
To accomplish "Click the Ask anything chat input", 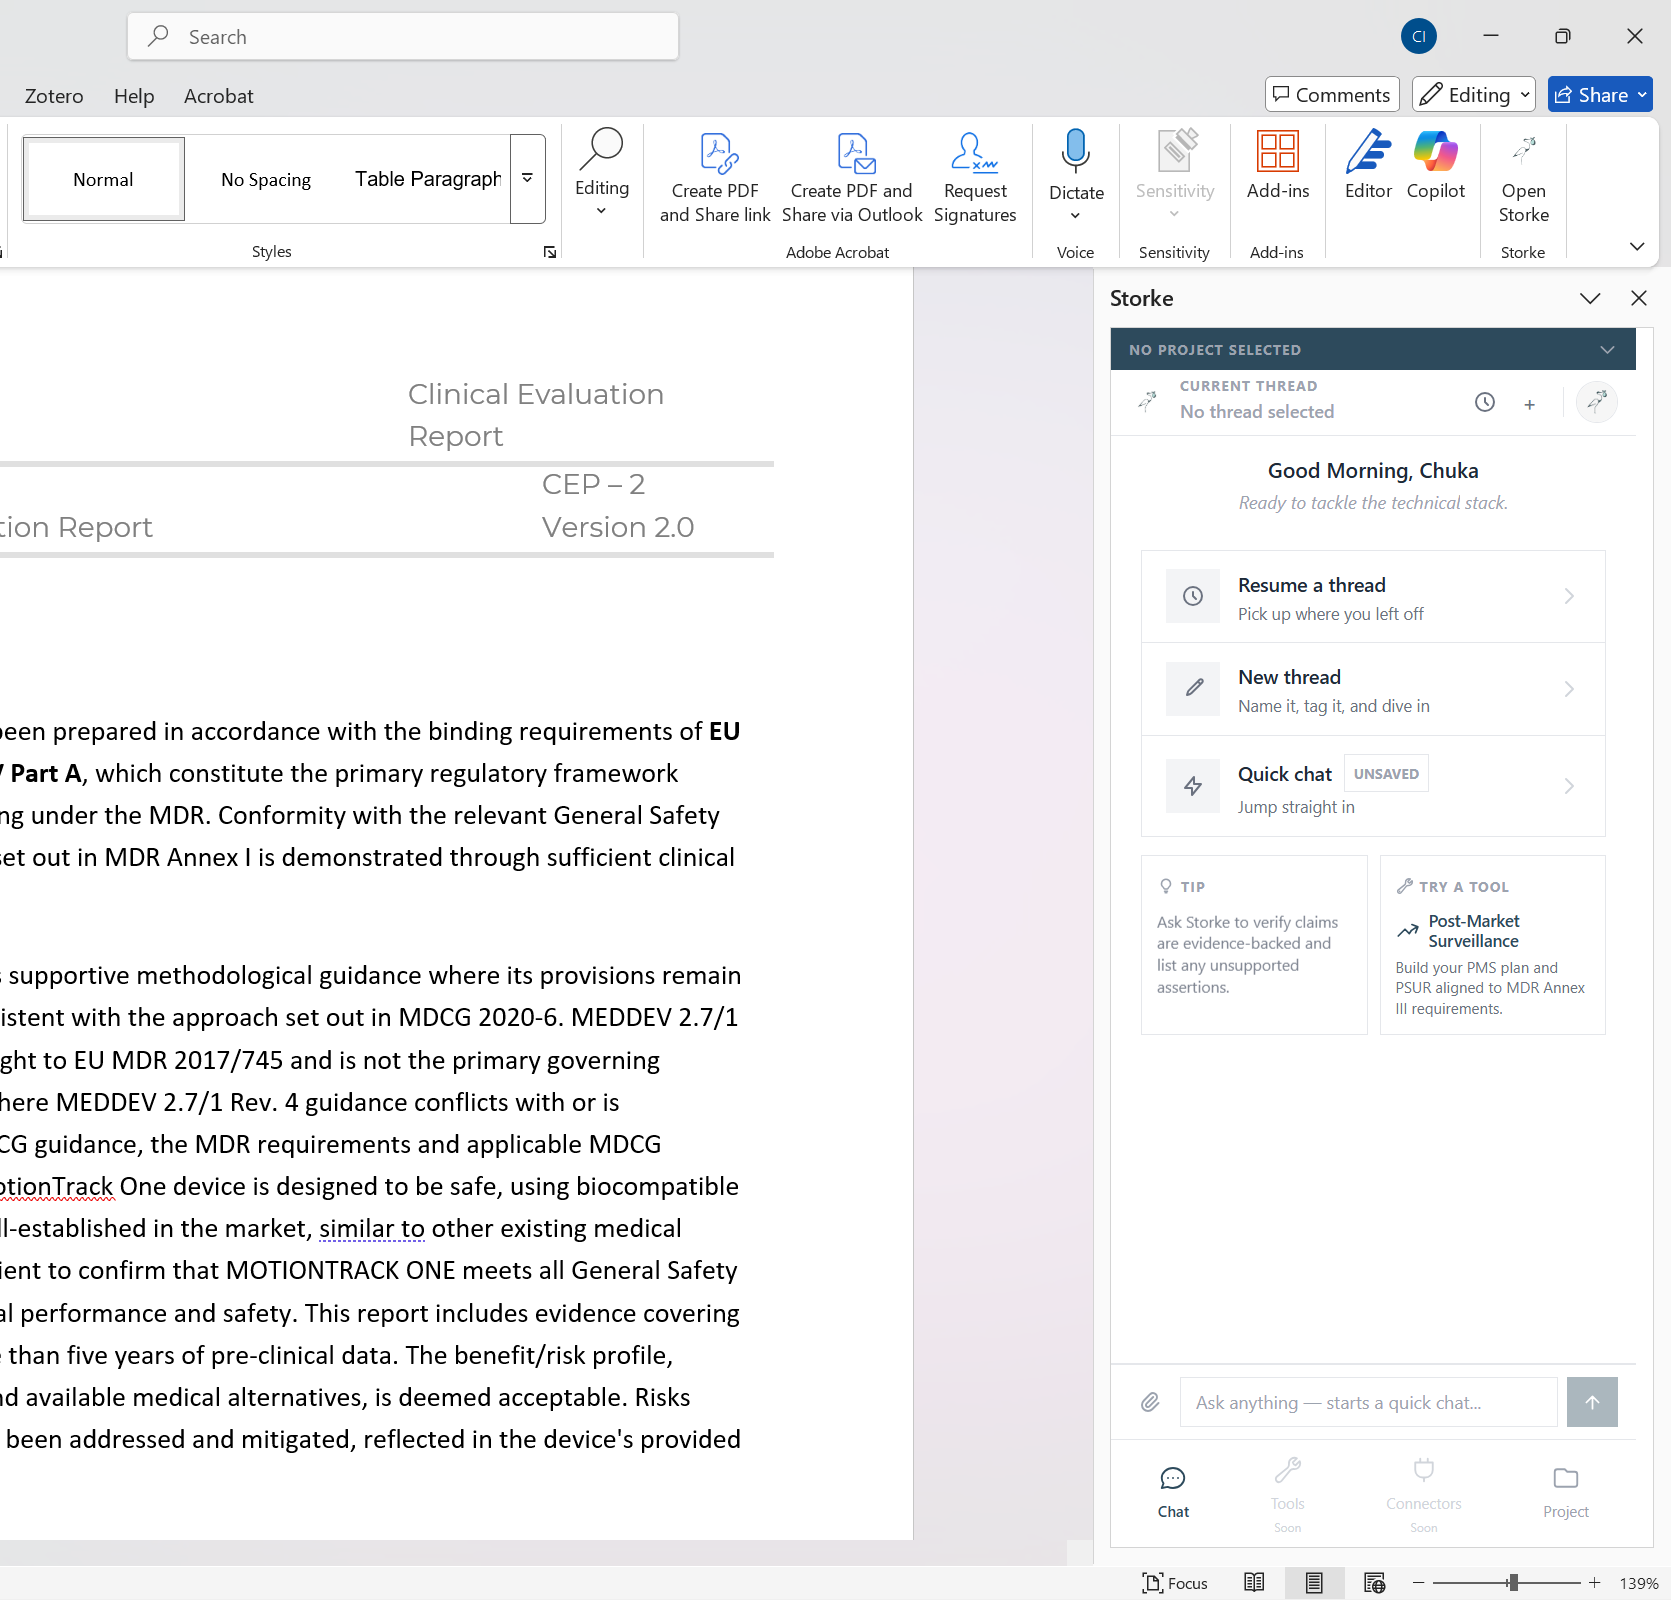I will 1369,1402.
